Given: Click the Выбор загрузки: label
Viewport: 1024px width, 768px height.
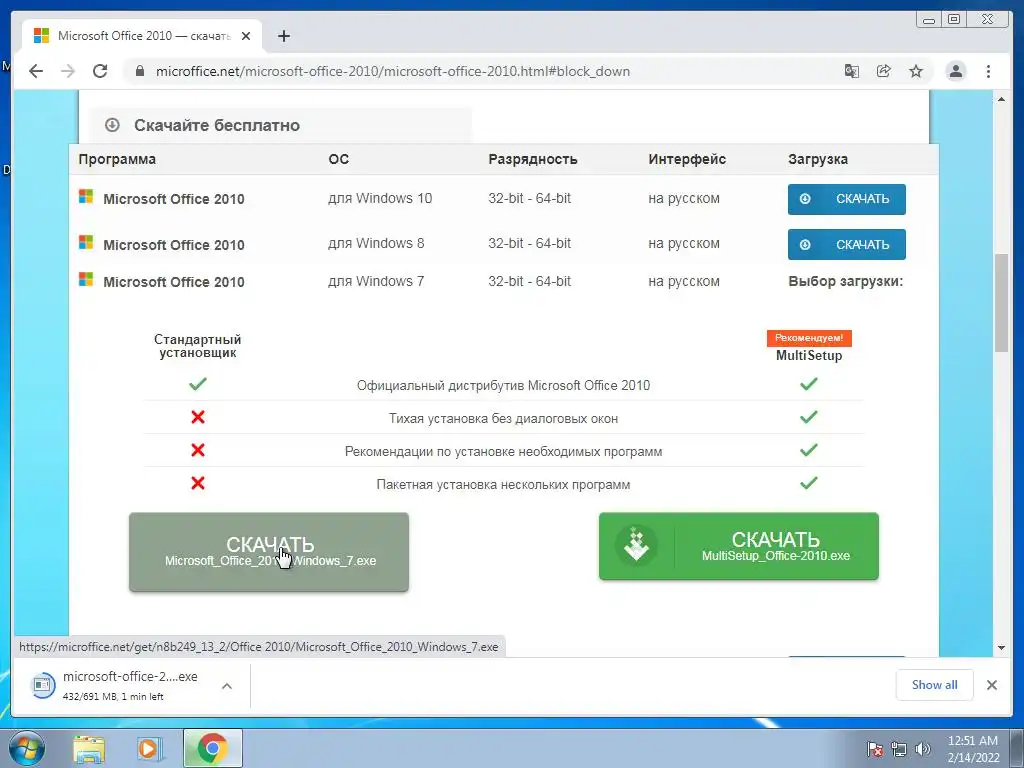Looking at the screenshot, I should (846, 281).
